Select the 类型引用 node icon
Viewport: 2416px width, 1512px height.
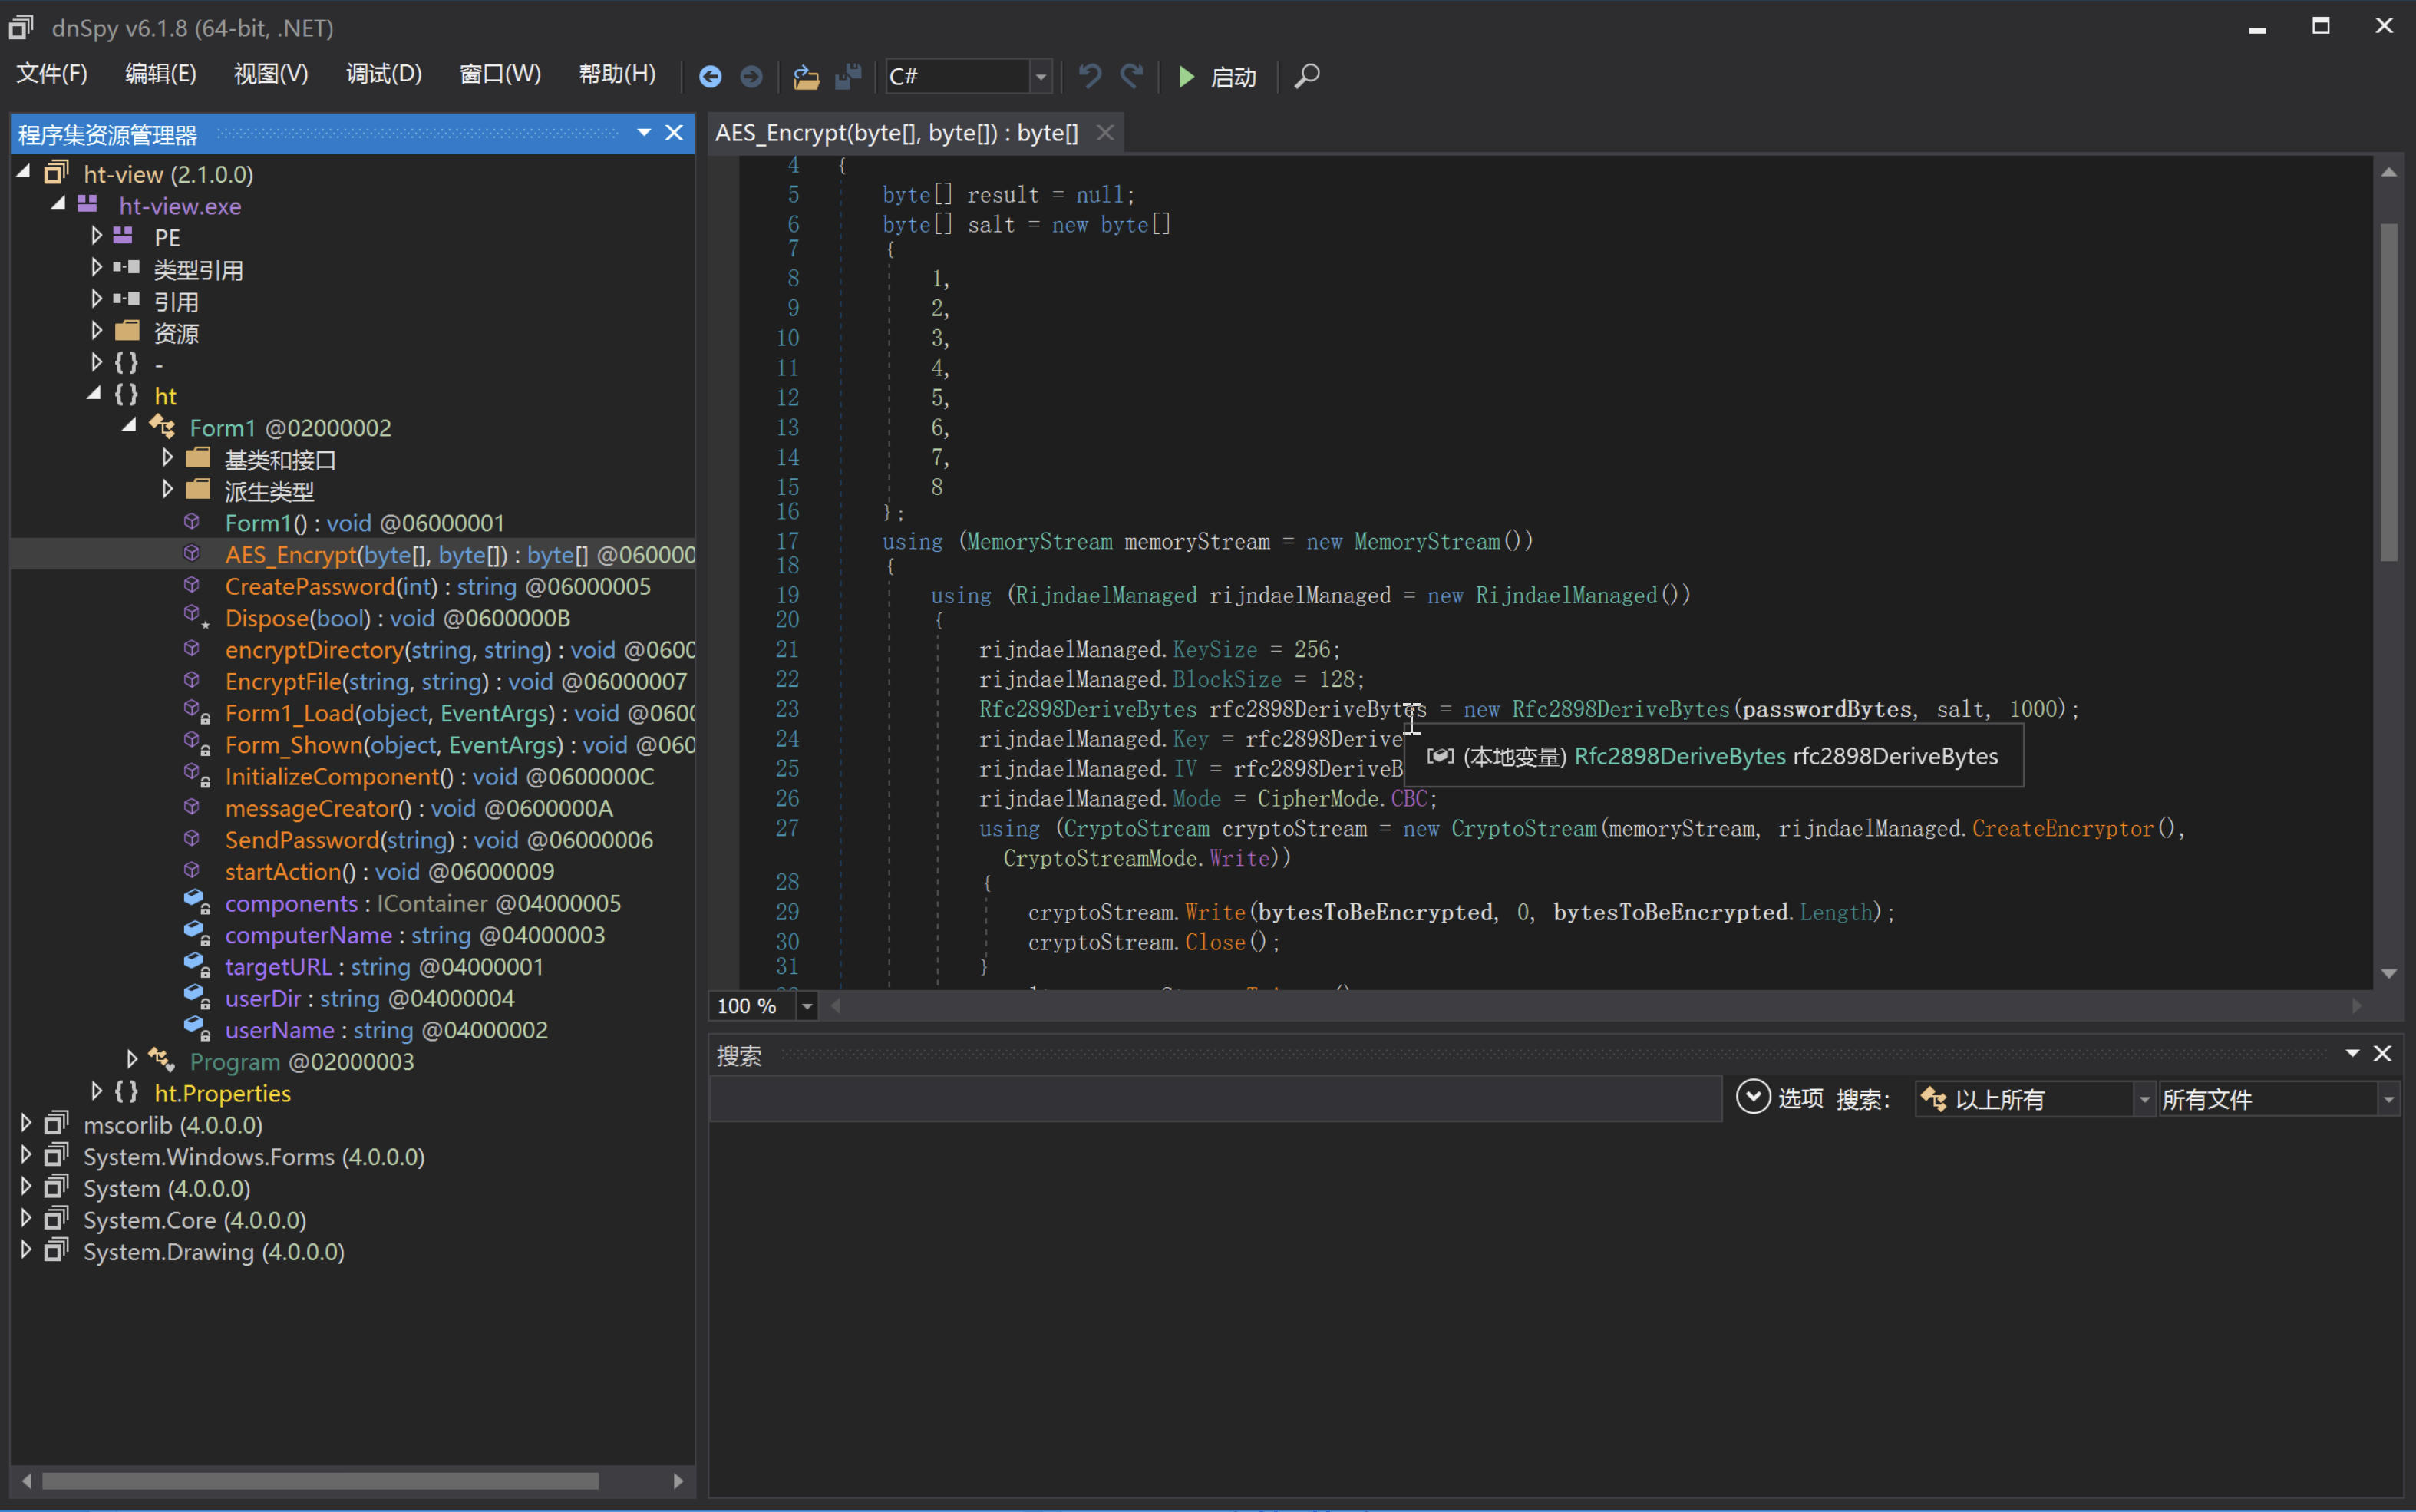pyautogui.click(x=126, y=268)
